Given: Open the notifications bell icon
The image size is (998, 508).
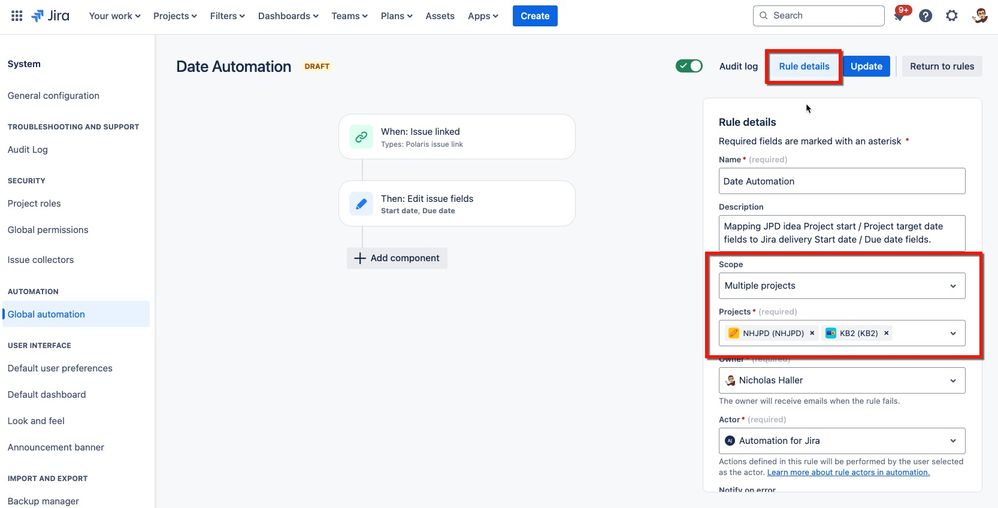Looking at the screenshot, I should pyautogui.click(x=899, y=16).
